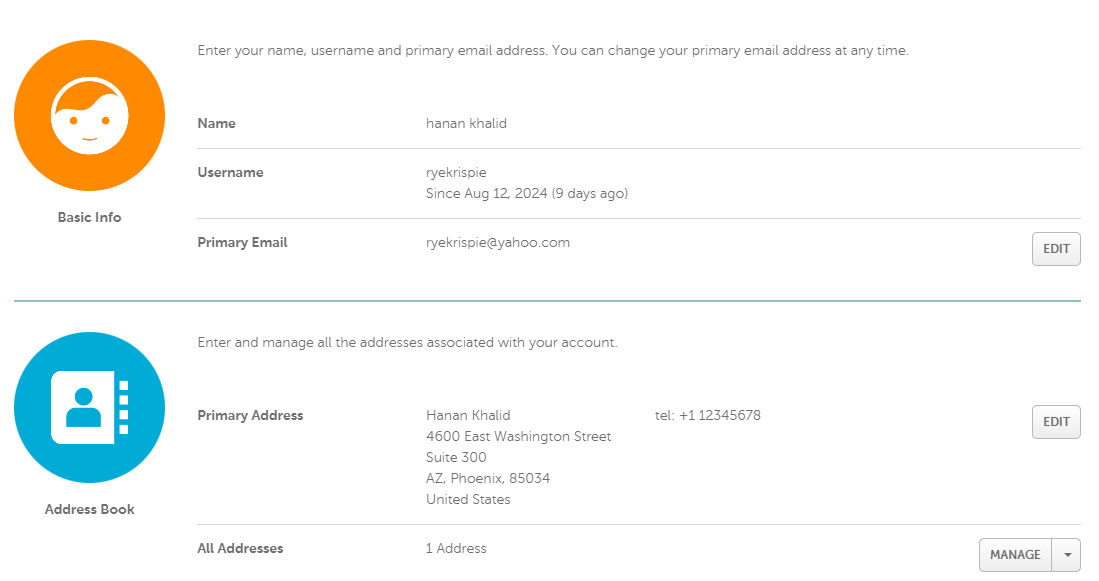Expand the dropdown arrow beside MANAGE
The height and width of the screenshot is (581, 1099).
tap(1068, 555)
